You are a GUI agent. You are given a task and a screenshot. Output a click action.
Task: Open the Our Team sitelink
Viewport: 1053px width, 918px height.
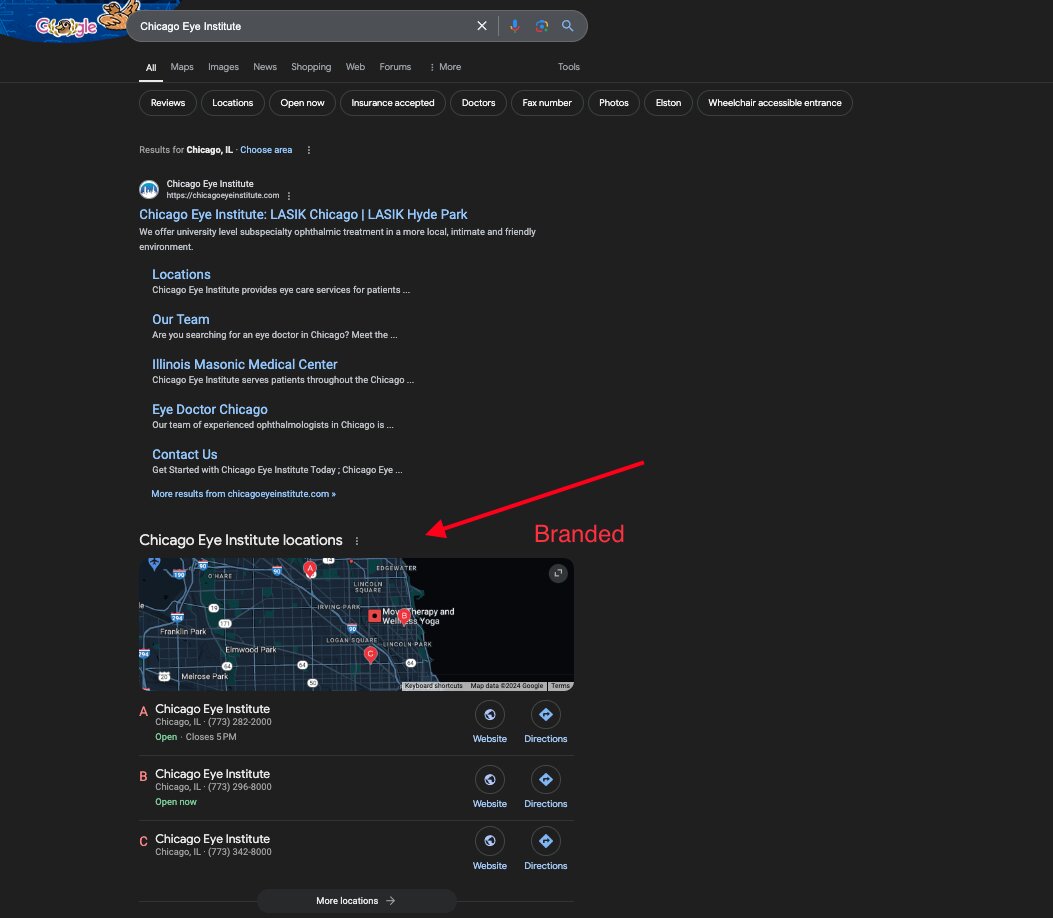click(181, 319)
